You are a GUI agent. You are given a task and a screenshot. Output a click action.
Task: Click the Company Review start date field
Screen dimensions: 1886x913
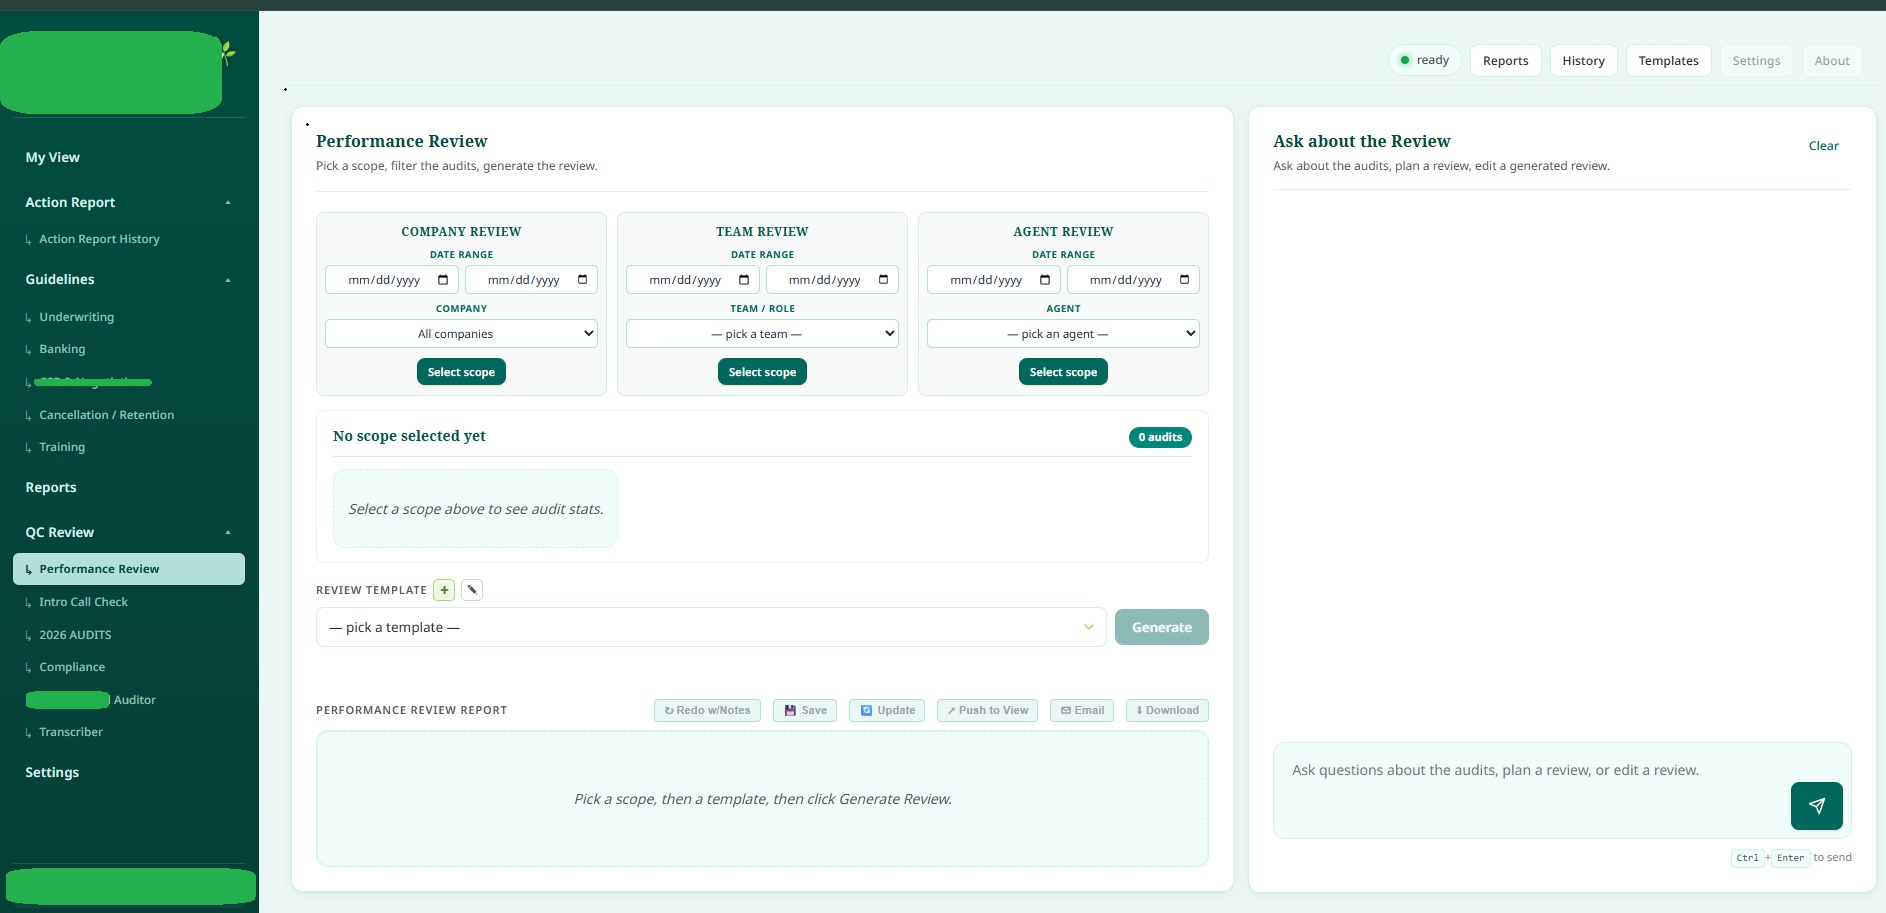(x=392, y=280)
